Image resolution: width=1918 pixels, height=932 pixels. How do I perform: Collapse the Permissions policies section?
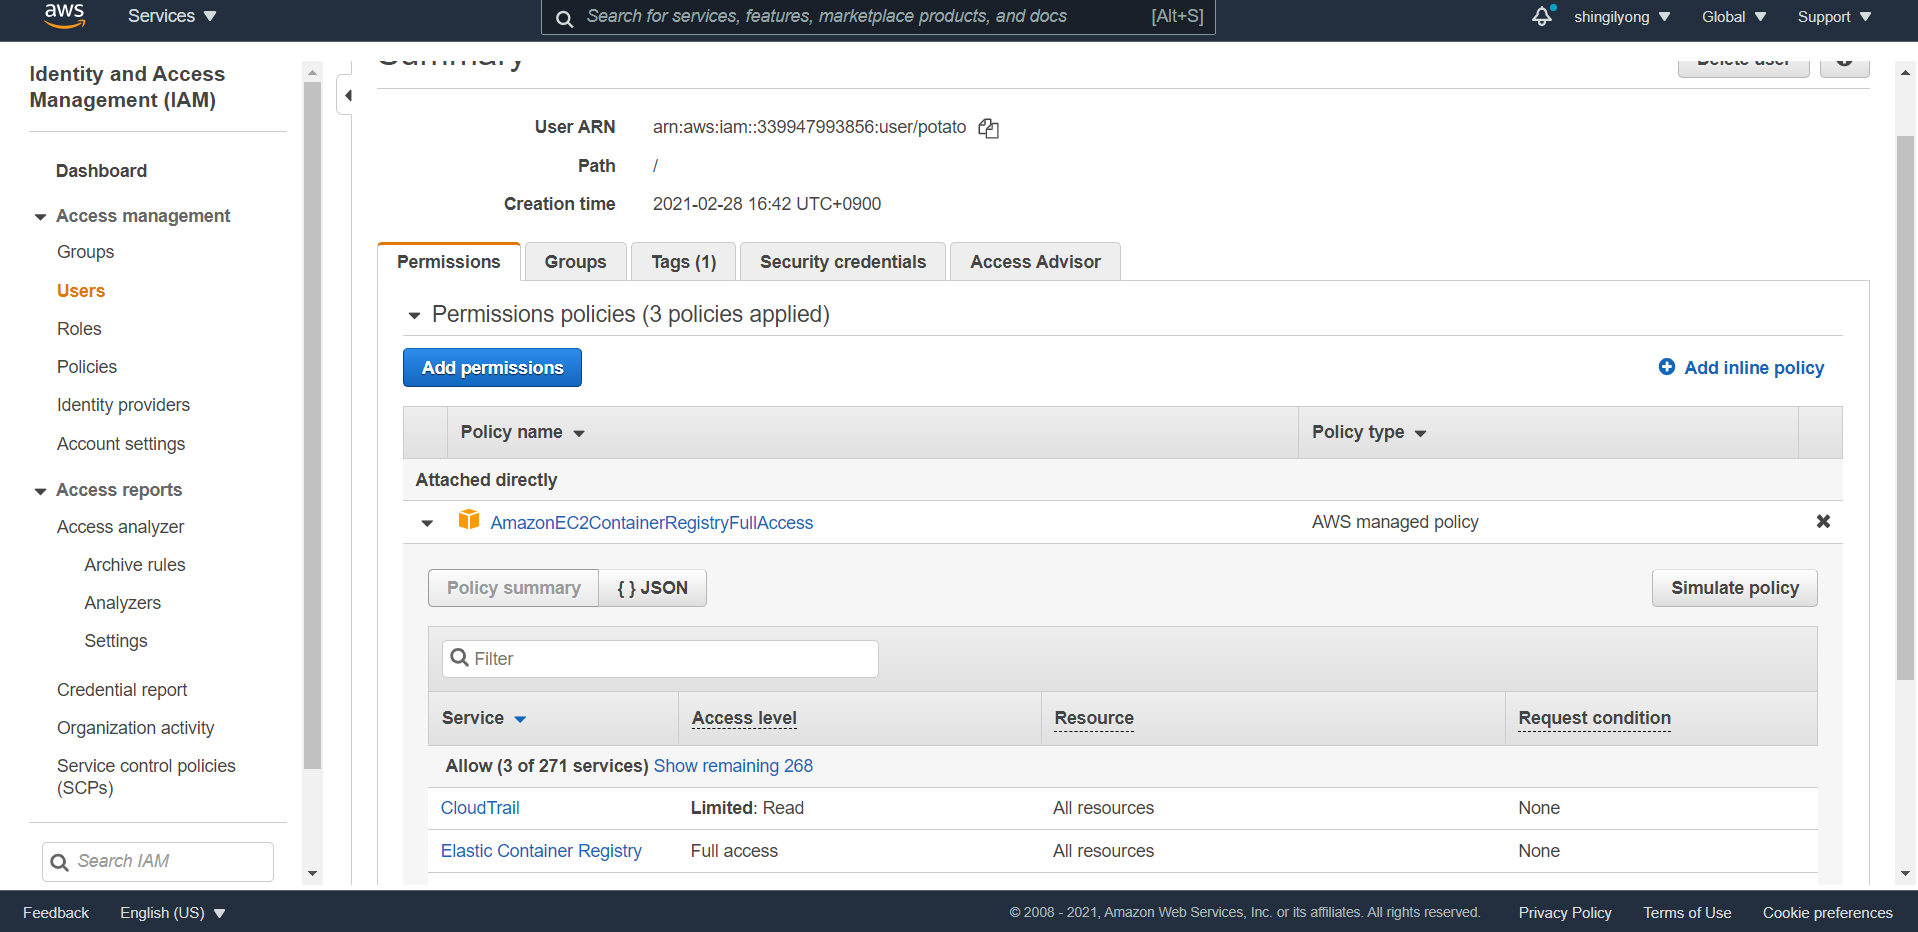pyautogui.click(x=414, y=316)
